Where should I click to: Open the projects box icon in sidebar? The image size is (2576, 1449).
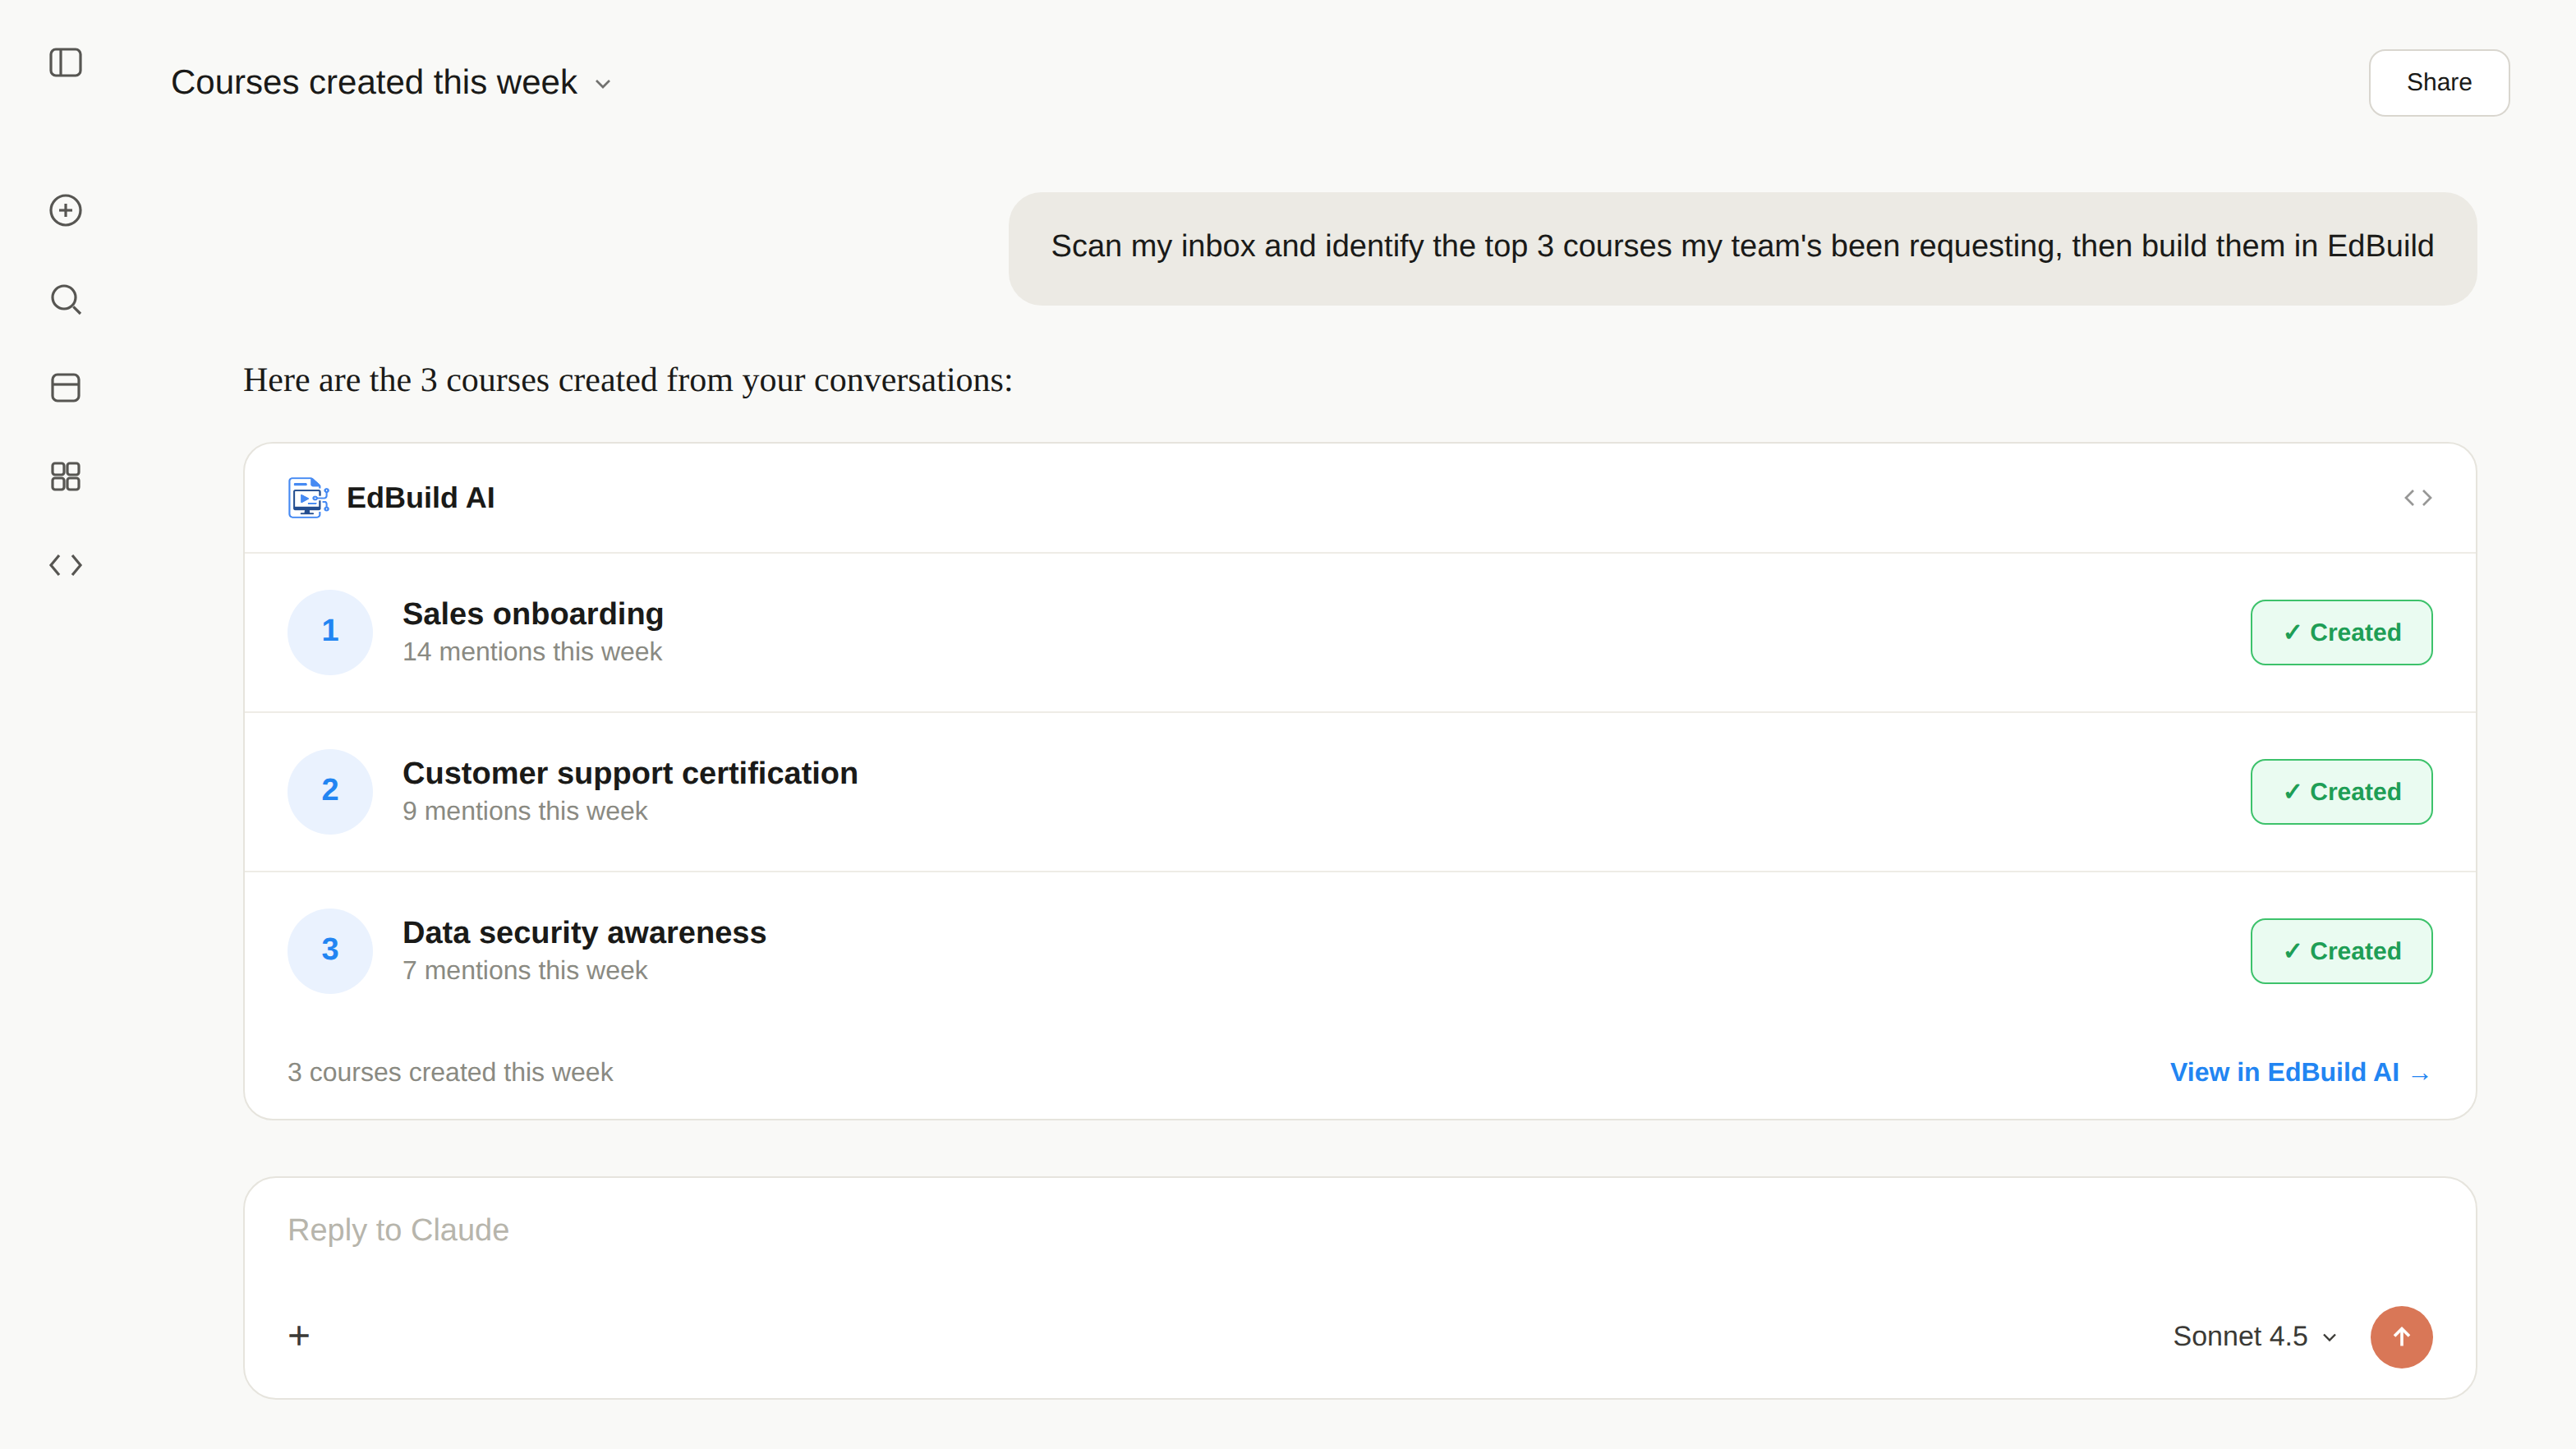[x=65, y=387]
